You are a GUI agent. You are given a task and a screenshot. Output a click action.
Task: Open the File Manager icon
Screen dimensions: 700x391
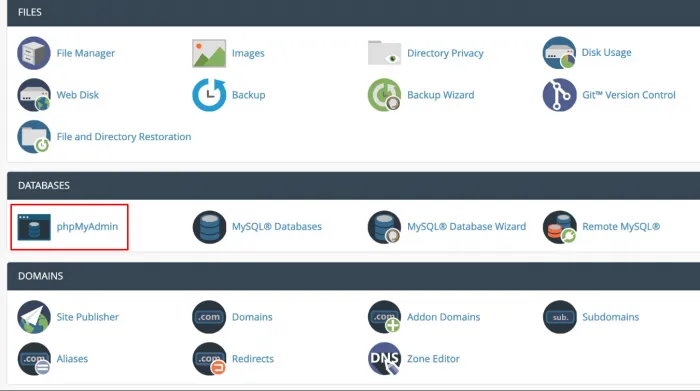pos(34,53)
